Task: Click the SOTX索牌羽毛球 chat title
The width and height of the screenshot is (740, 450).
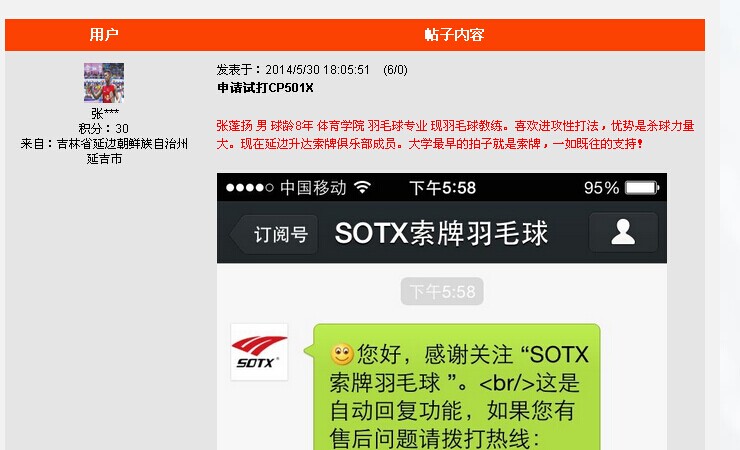Action: pyautogui.click(x=441, y=233)
